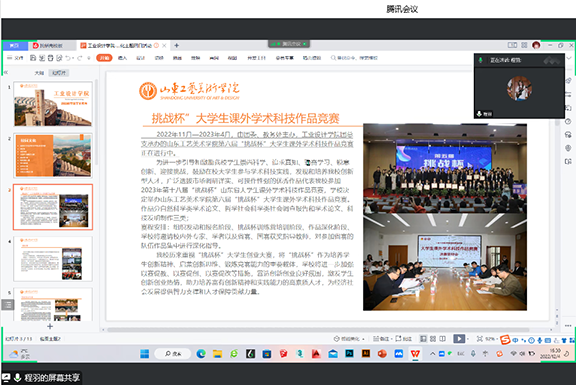This screenshot has width=576, height=385.
Task: Click the horizontal scrollbar below the slide
Action: click(318, 330)
